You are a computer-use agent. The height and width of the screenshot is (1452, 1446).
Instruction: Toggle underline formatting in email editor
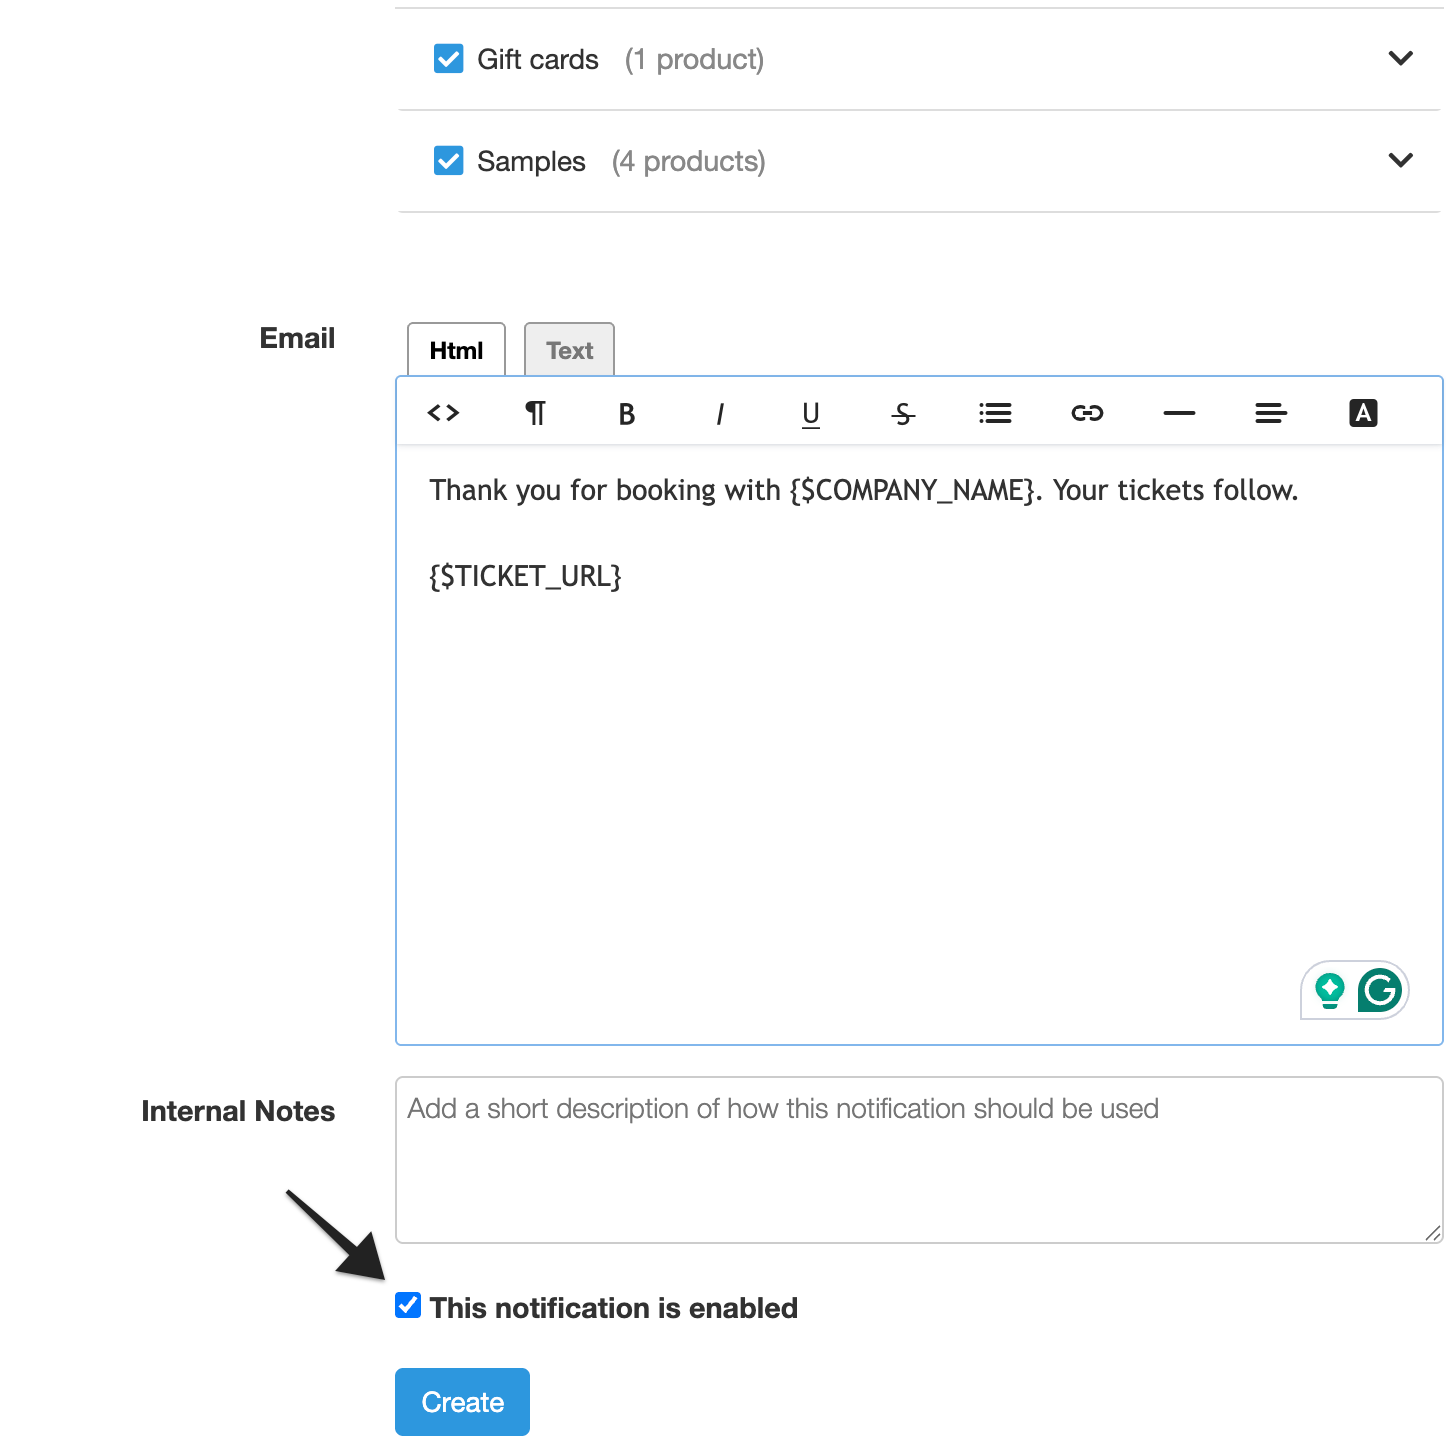811,414
